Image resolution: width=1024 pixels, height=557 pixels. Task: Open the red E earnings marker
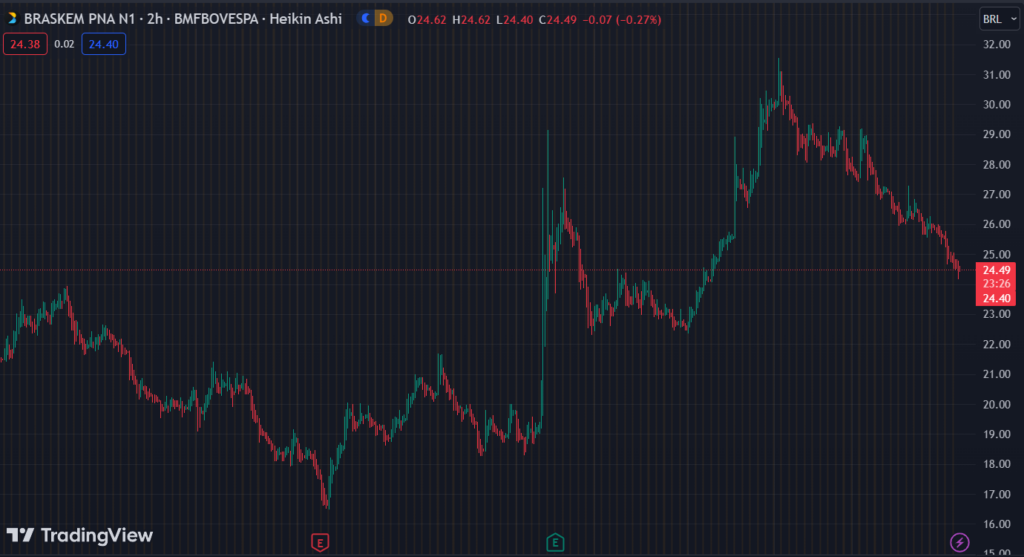pyautogui.click(x=320, y=543)
